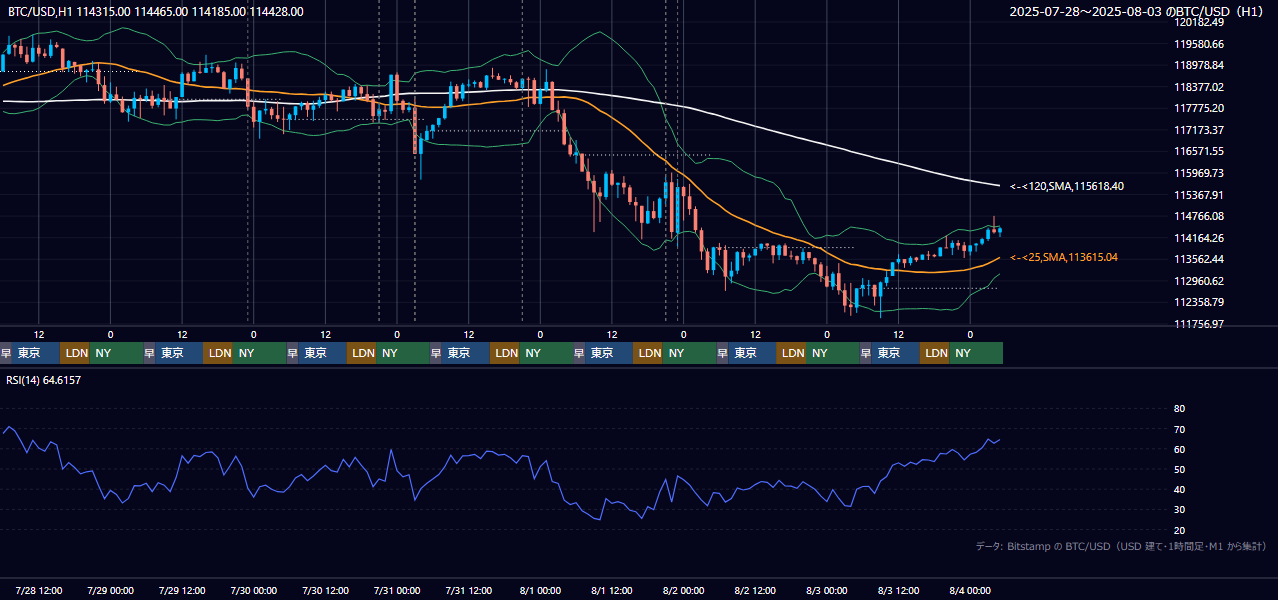Choose the 115969.73 price label

point(1199,173)
